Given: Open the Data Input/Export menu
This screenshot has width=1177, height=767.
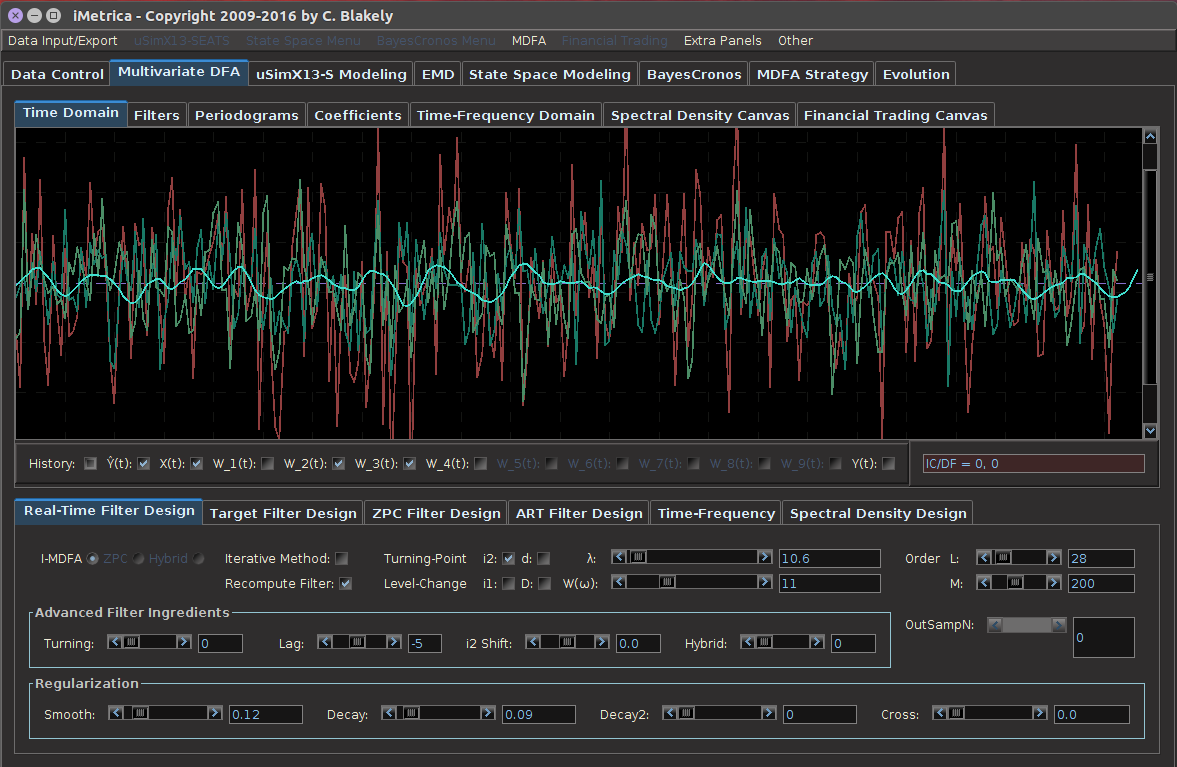Looking at the screenshot, I should 63,41.
